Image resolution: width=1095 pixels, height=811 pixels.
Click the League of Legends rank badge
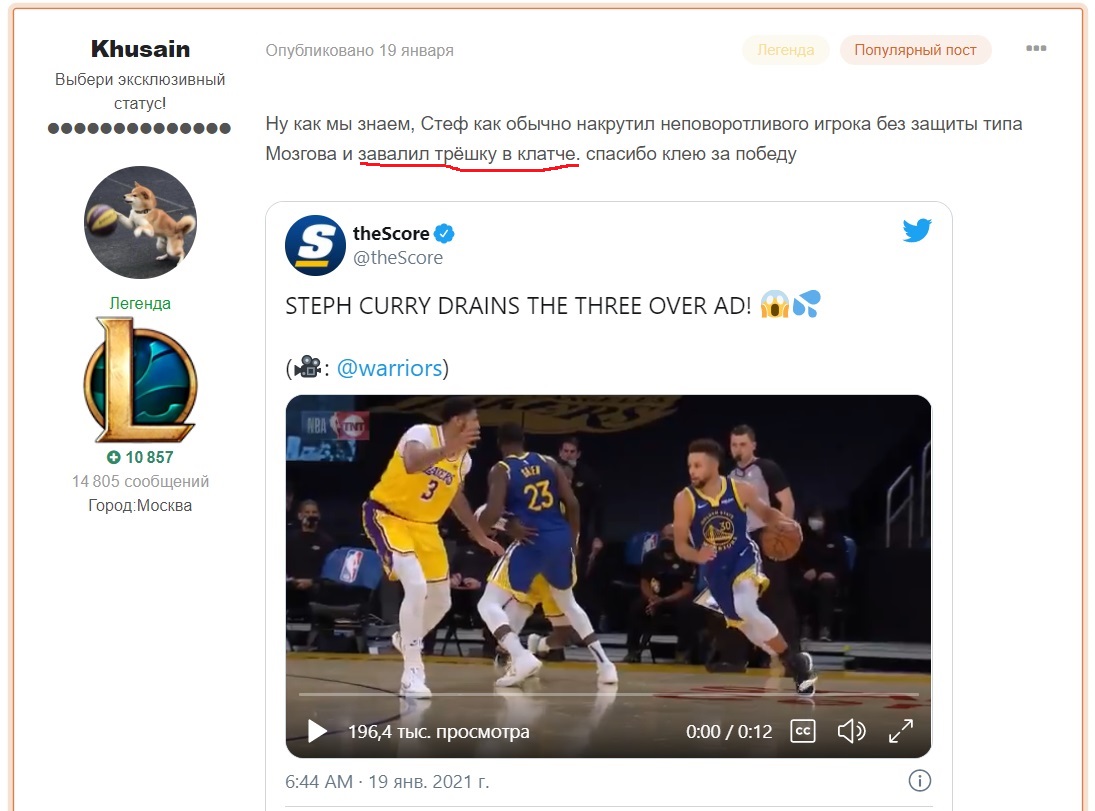[x=140, y=380]
